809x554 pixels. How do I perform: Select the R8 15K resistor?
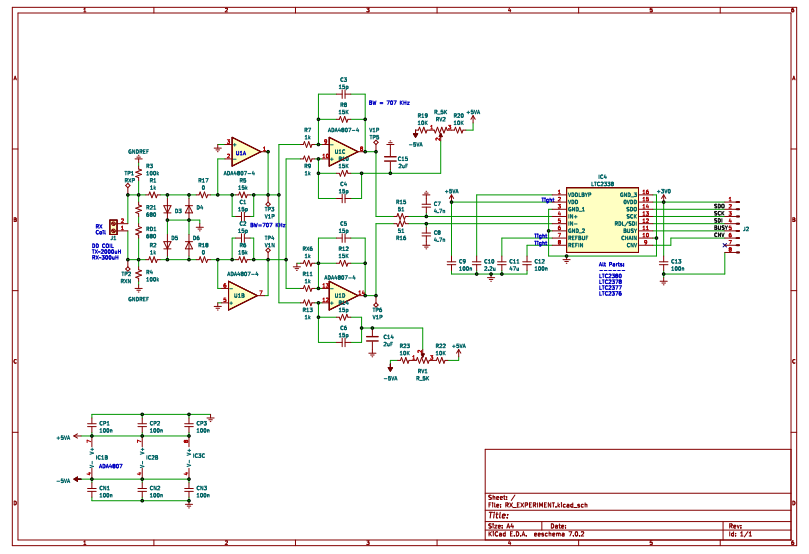point(343,119)
